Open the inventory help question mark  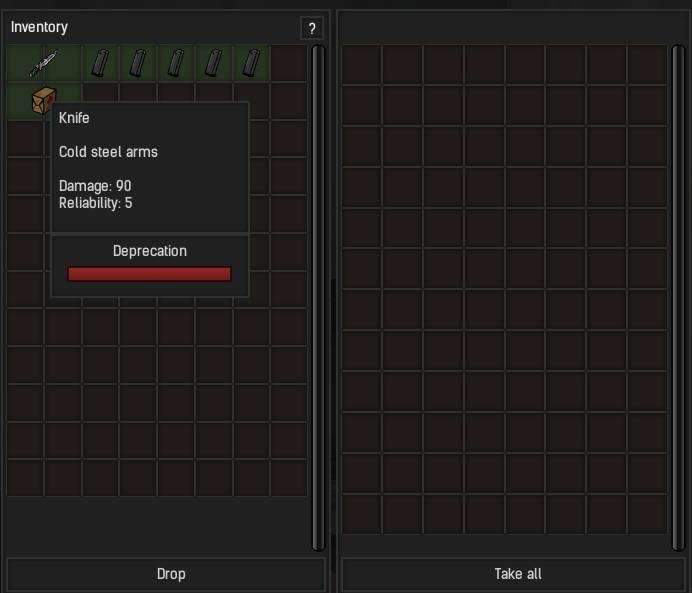click(312, 29)
